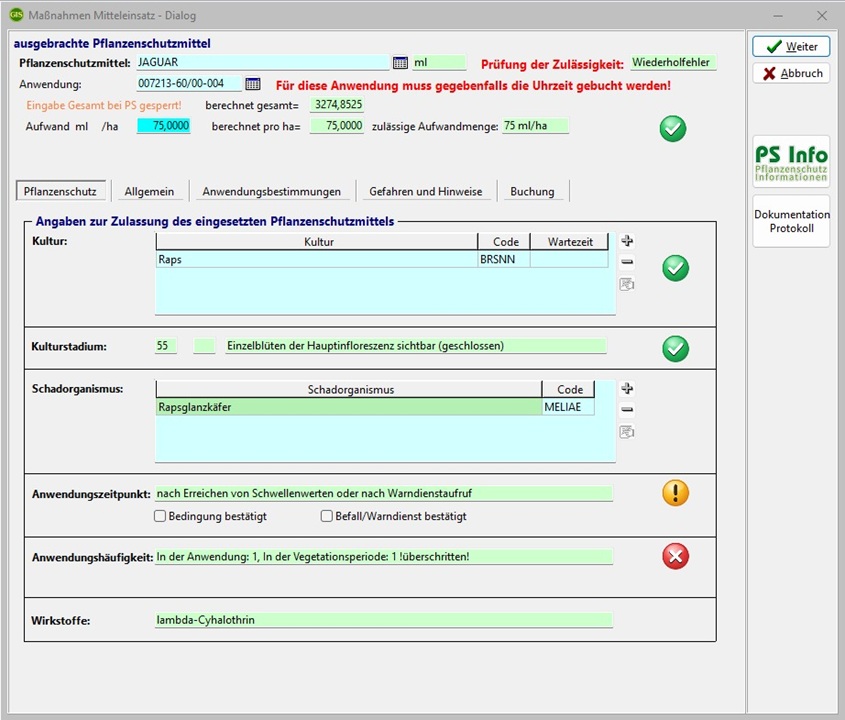The image size is (845, 720).
Task: Click the Kulturstadium code field 55
Action: coord(165,346)
